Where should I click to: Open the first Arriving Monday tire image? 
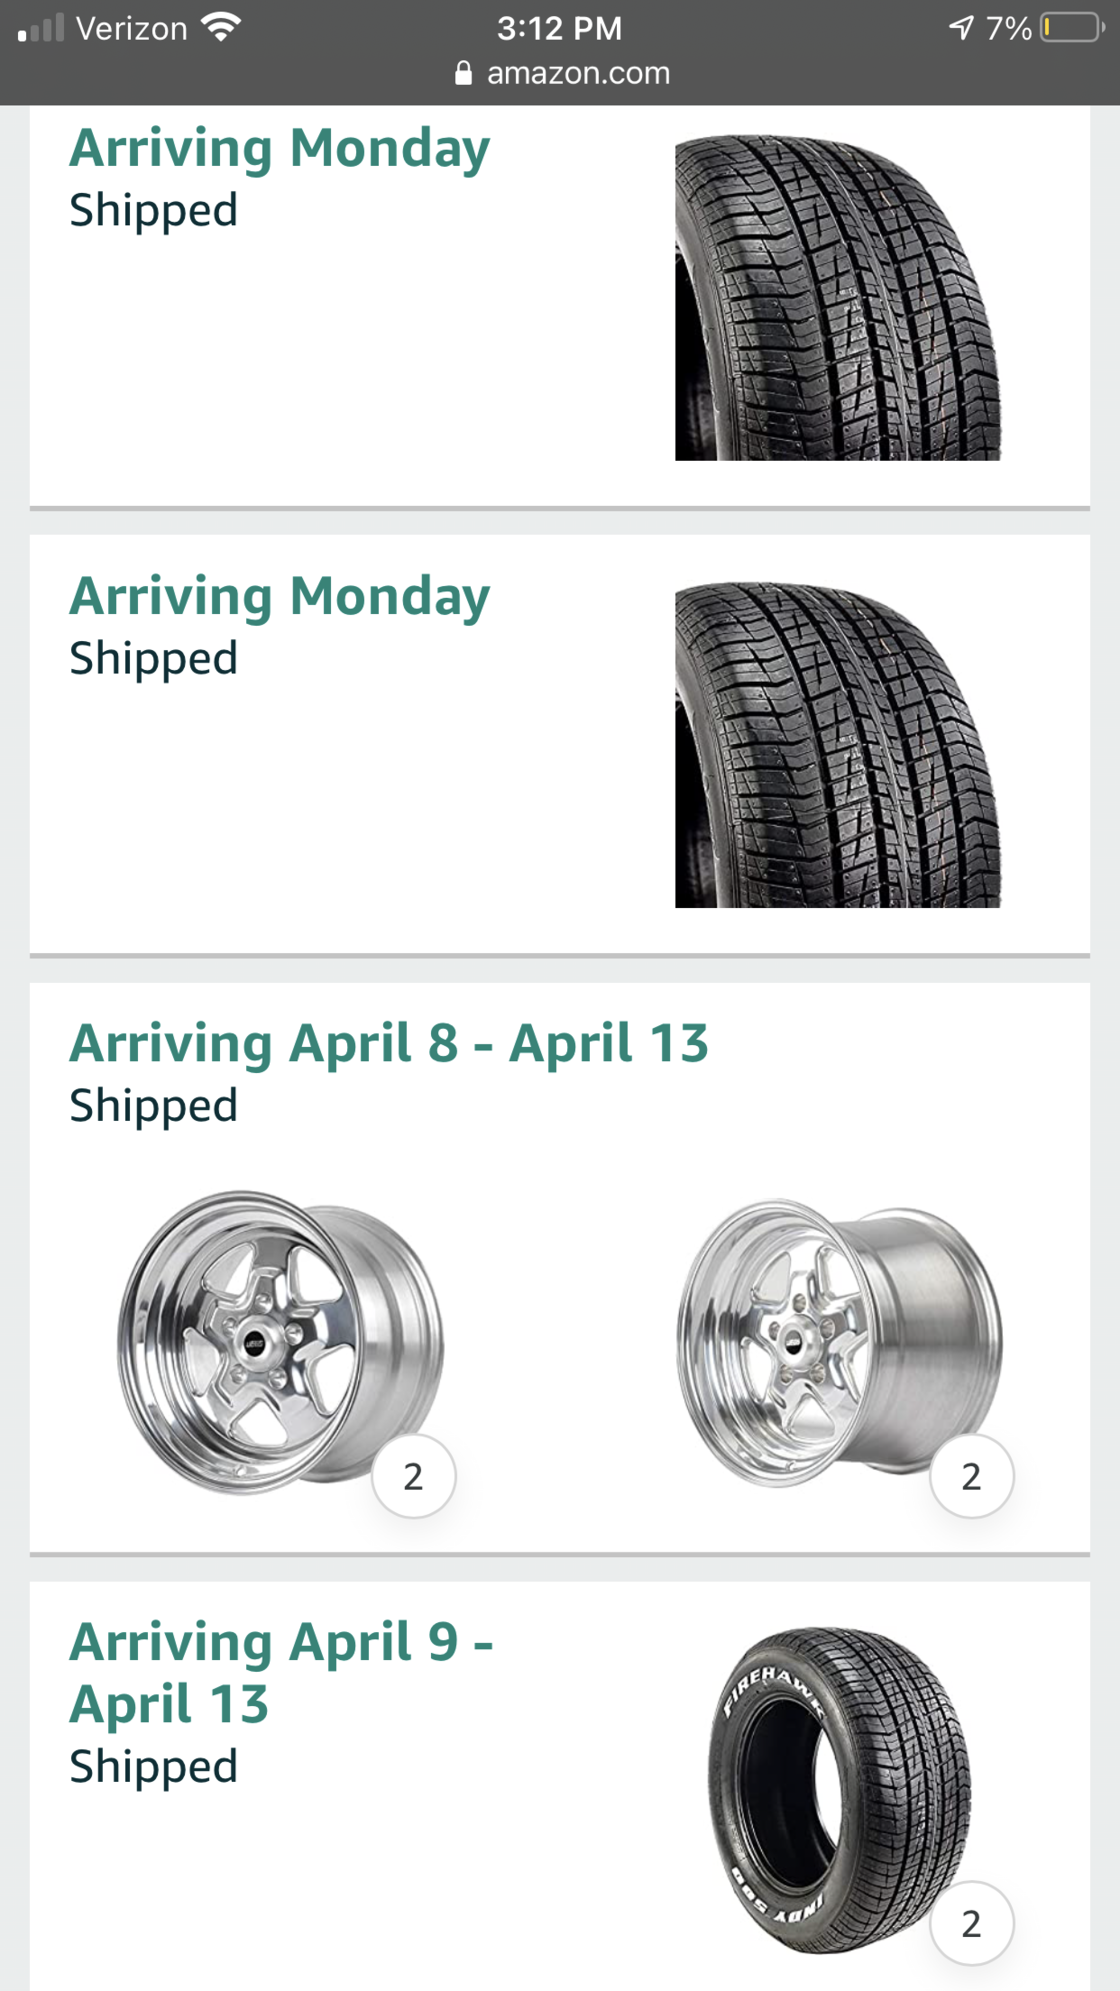coord(837,298)
